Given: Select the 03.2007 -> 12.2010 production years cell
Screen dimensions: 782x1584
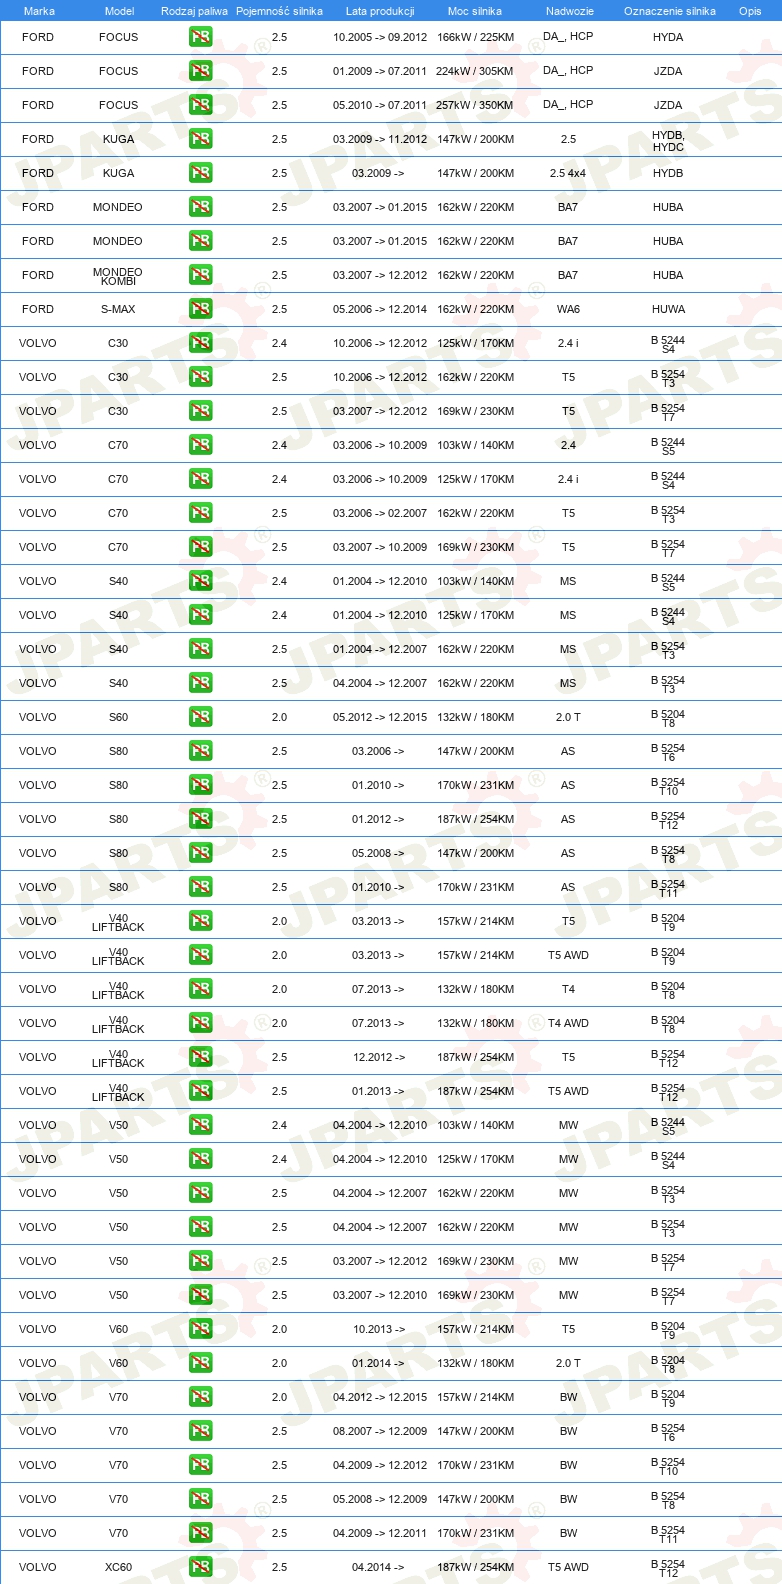Looking at the screenshot, I should [380, 1295].
